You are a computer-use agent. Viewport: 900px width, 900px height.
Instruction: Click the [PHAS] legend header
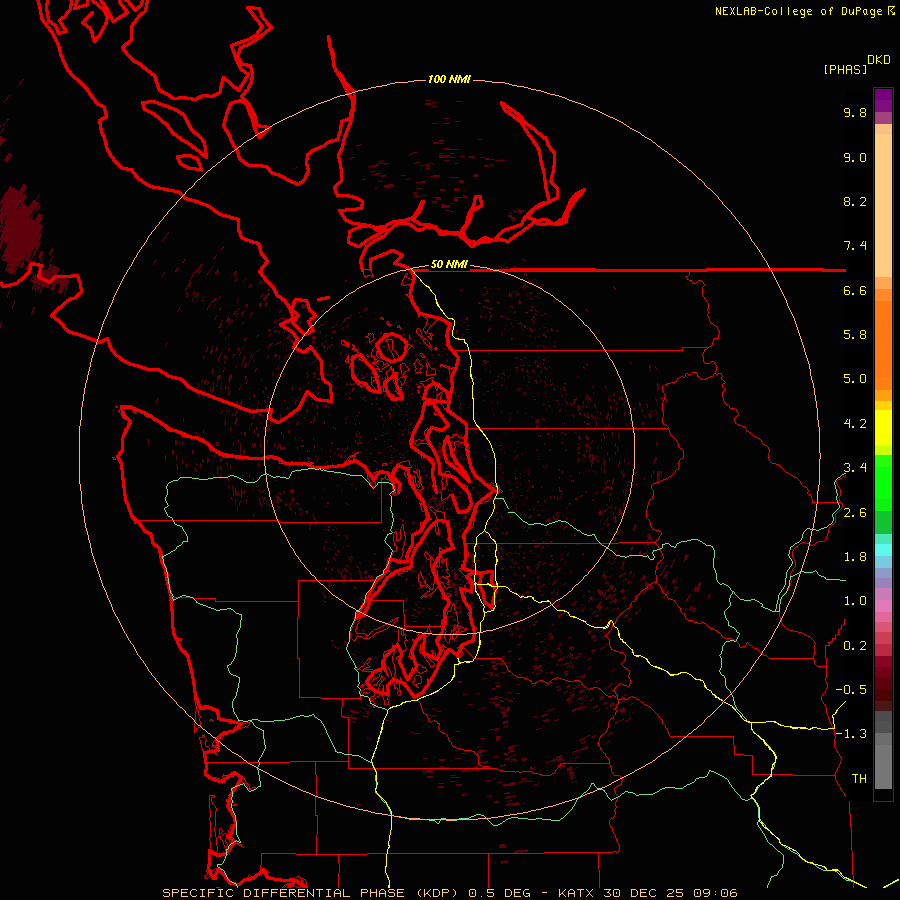point(845,69)
